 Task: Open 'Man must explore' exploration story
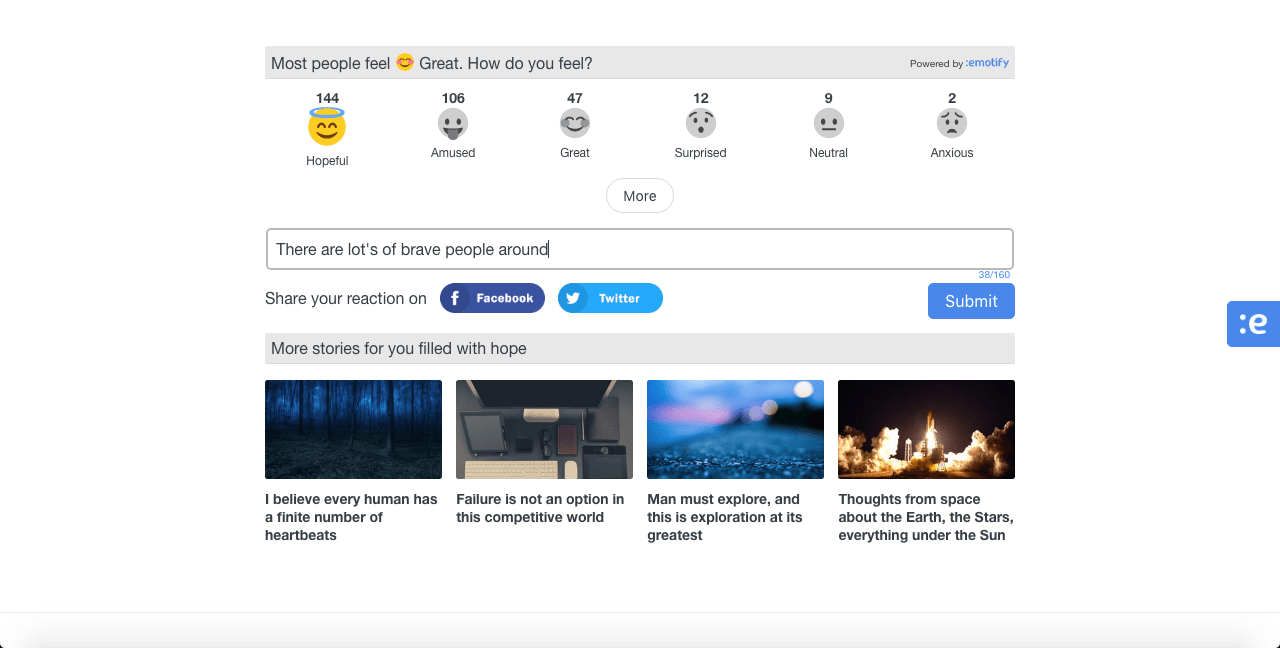point(735,429)
